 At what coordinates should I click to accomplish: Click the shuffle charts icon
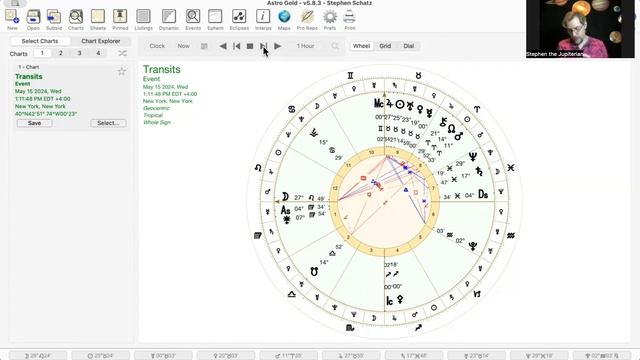tap(122, 53)
